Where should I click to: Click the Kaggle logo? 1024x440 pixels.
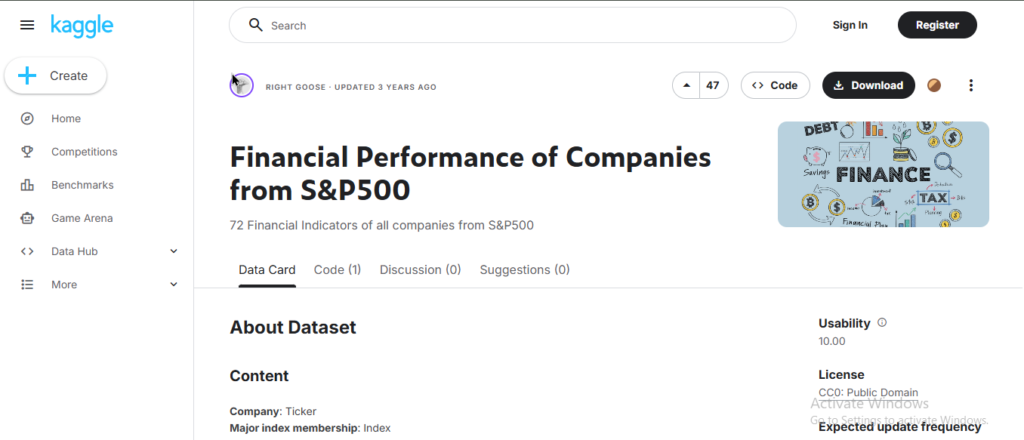point(80,24)
